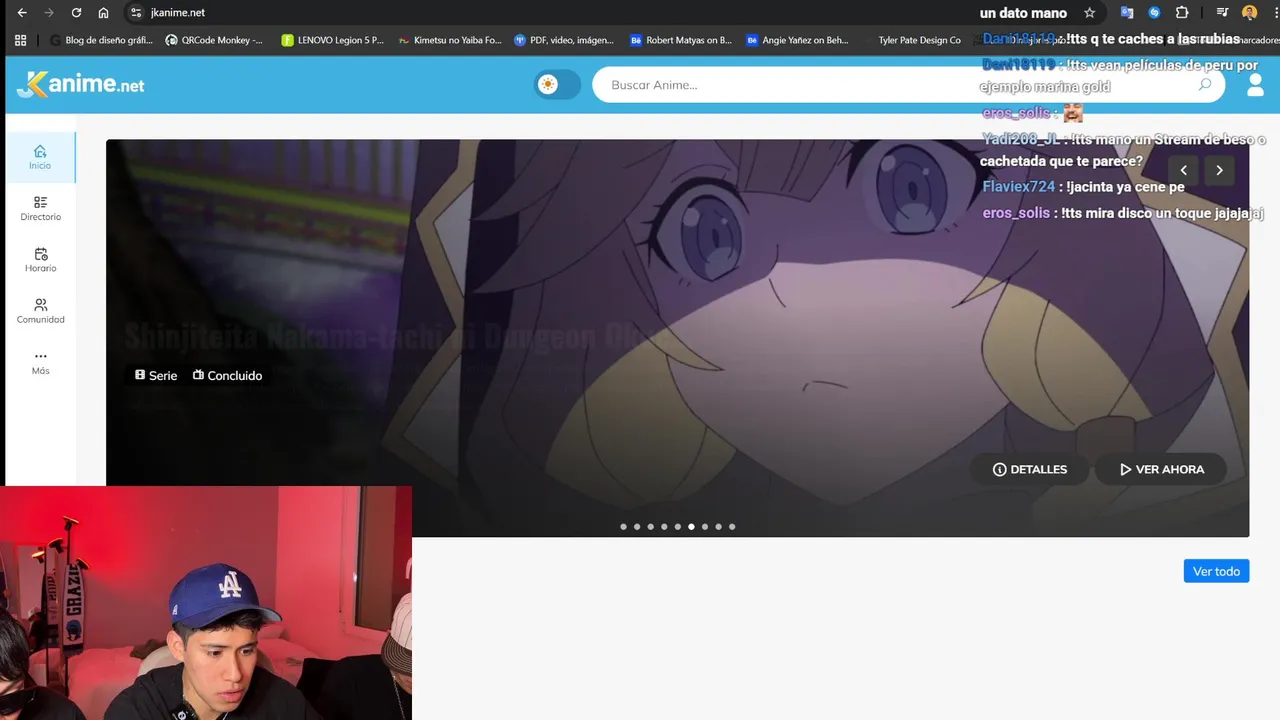Image resolution: width=1280 pixels, height=720 pixels.
Task: Open the Extensions puzzle-piece menu
Action: [x=1182, y=13]
